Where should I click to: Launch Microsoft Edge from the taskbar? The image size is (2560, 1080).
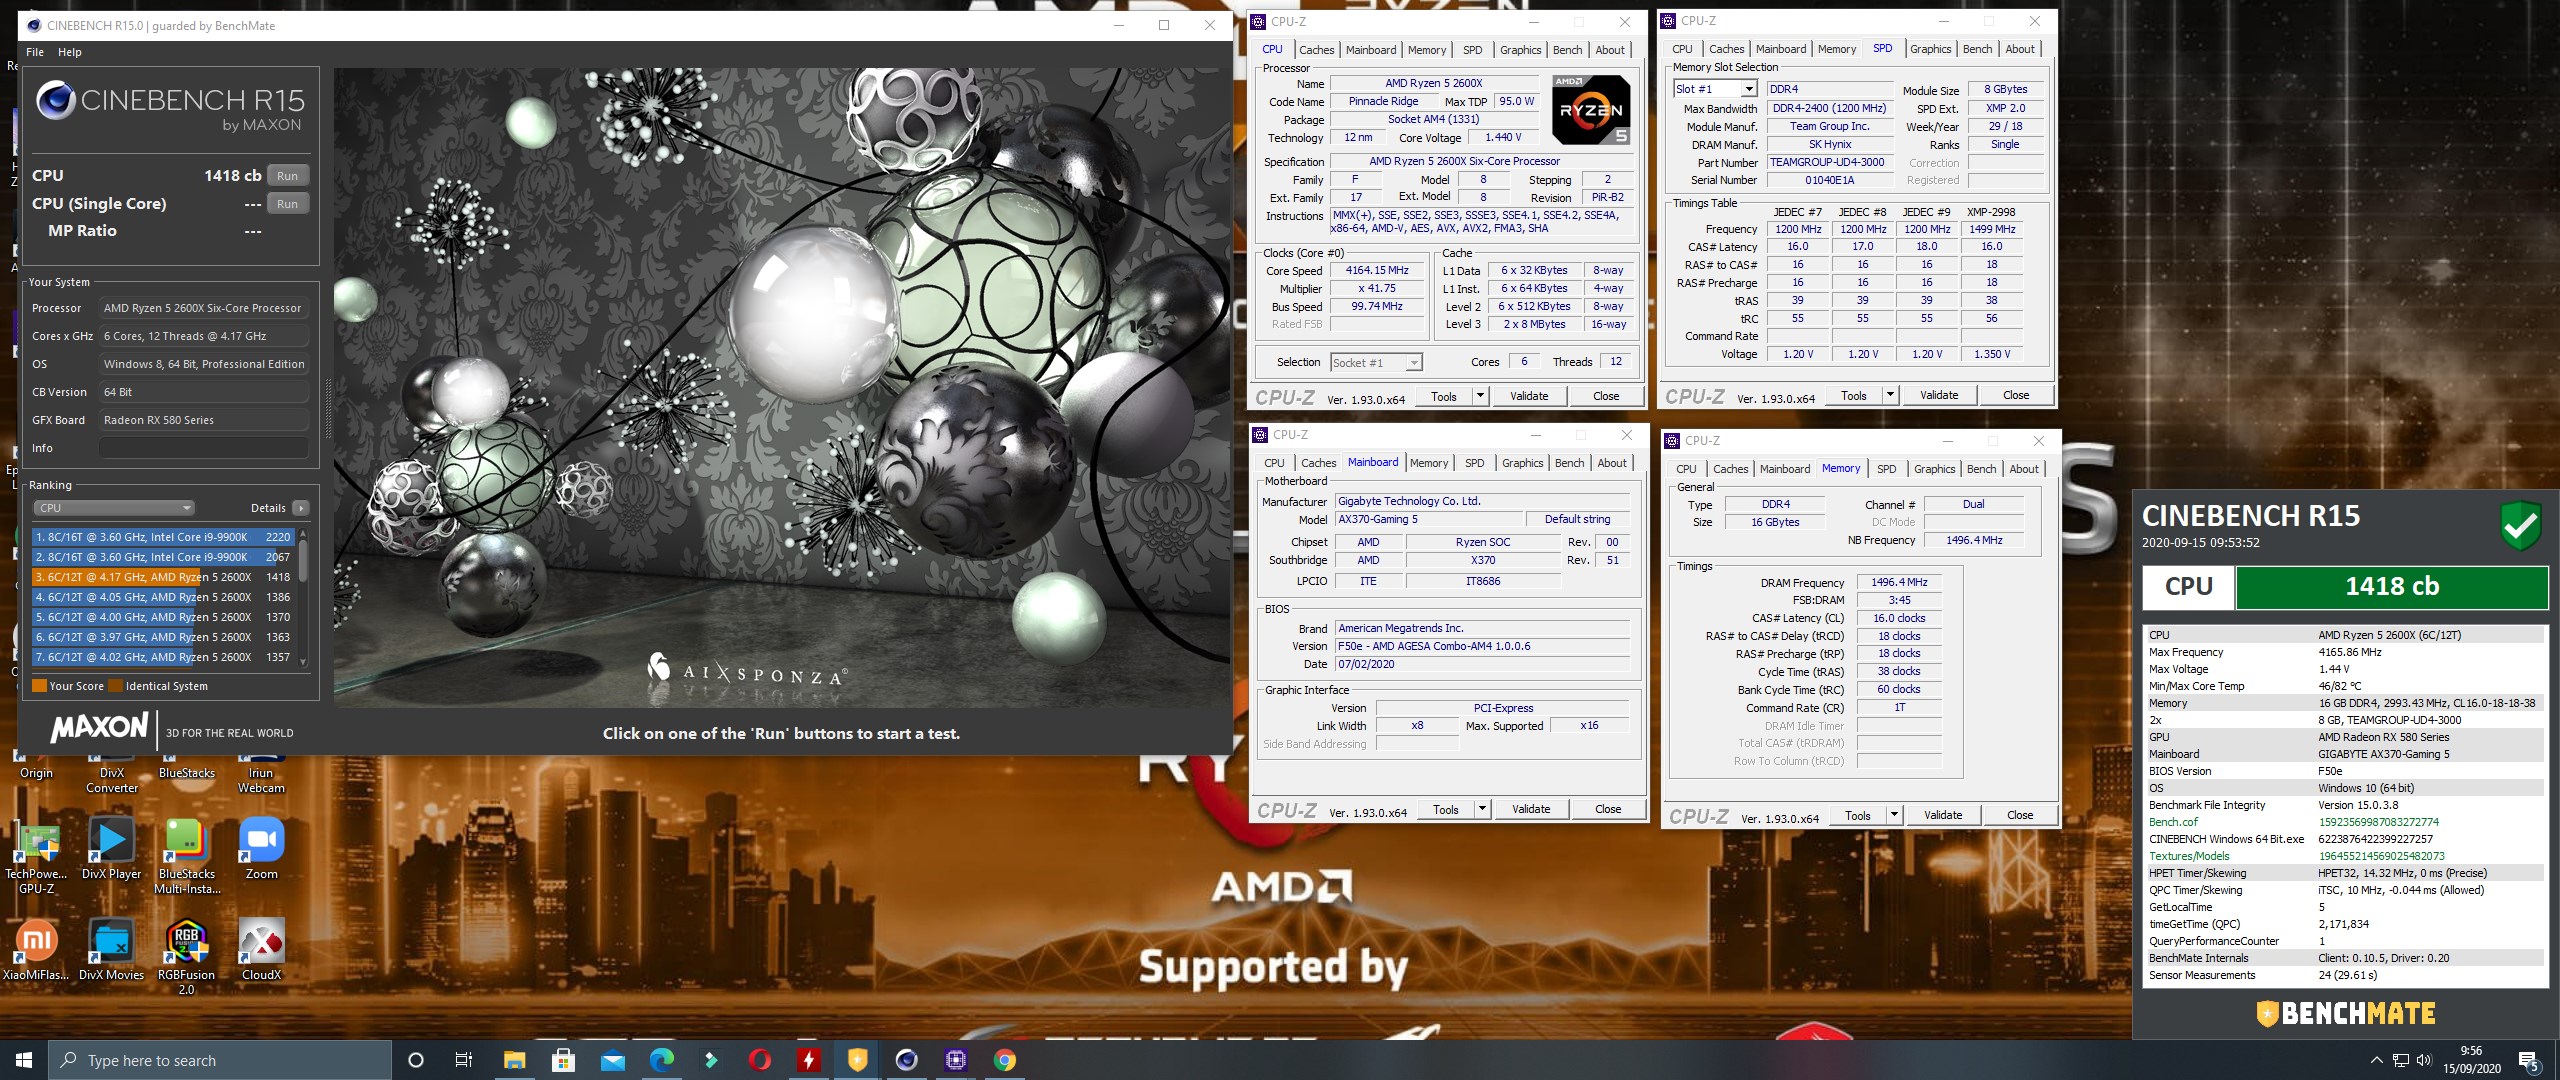click(661, 1060)
